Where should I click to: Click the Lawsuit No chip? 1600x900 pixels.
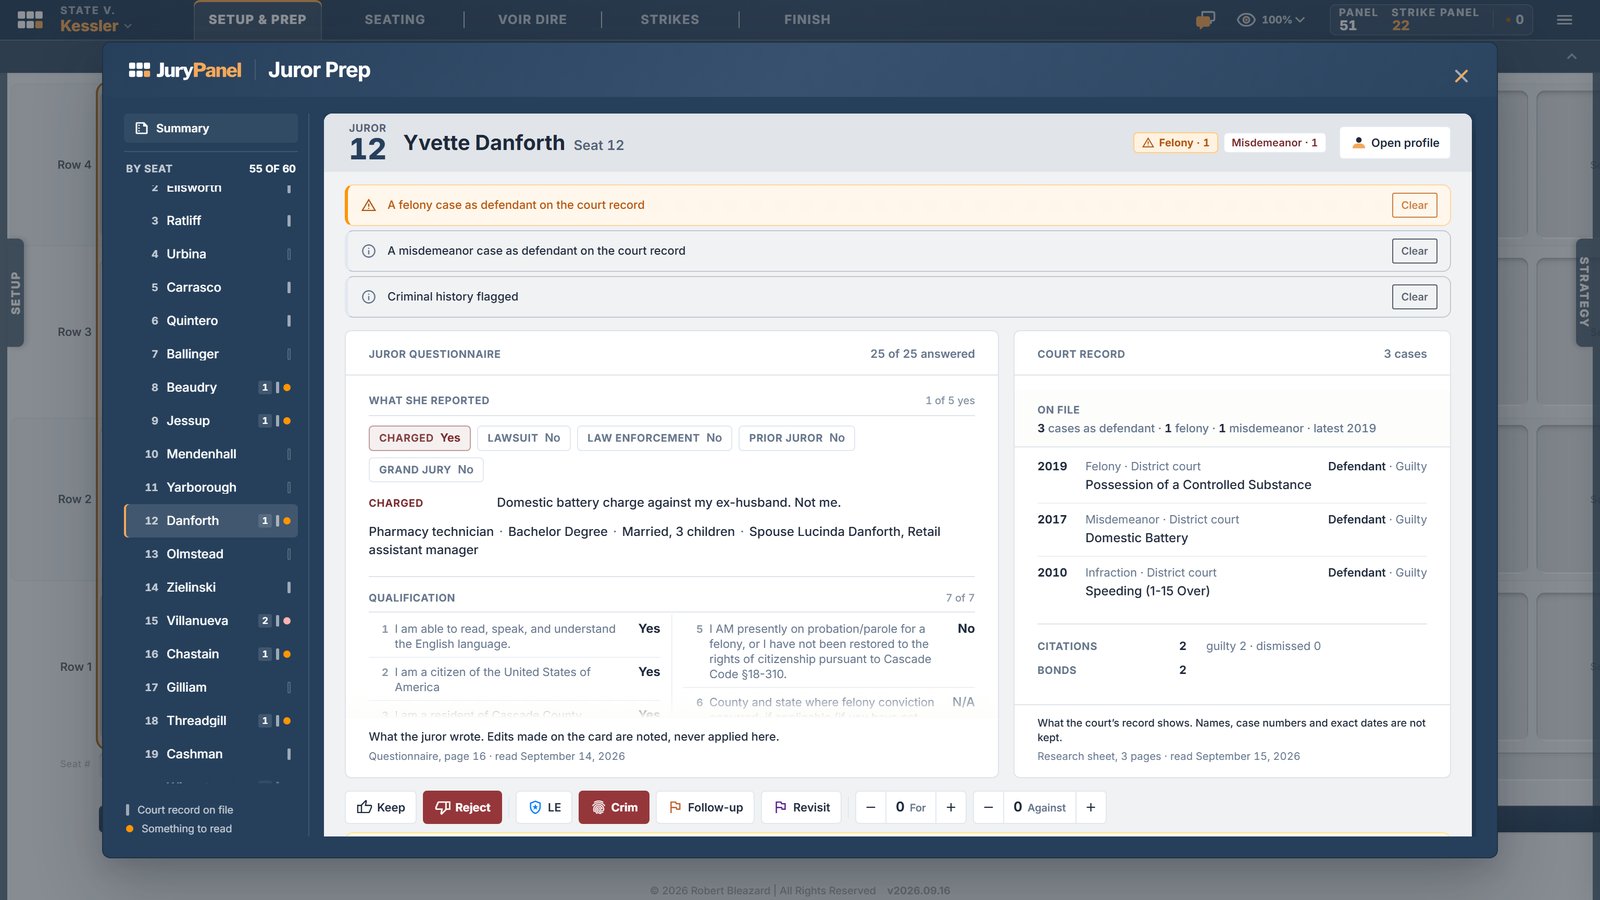click(524, 438)
